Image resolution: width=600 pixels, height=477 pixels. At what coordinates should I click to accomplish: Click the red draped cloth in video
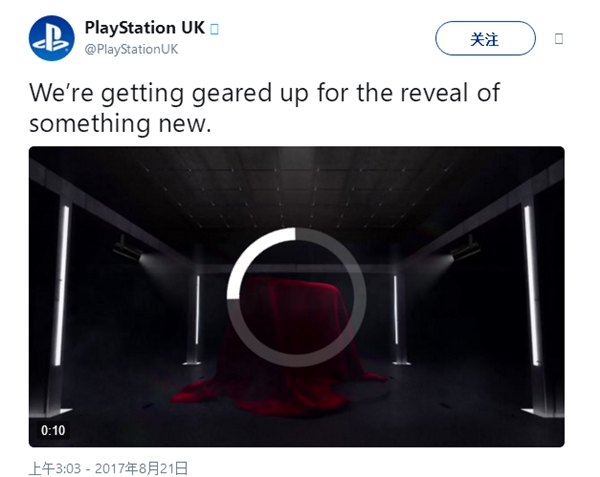[x=279, y=346]
